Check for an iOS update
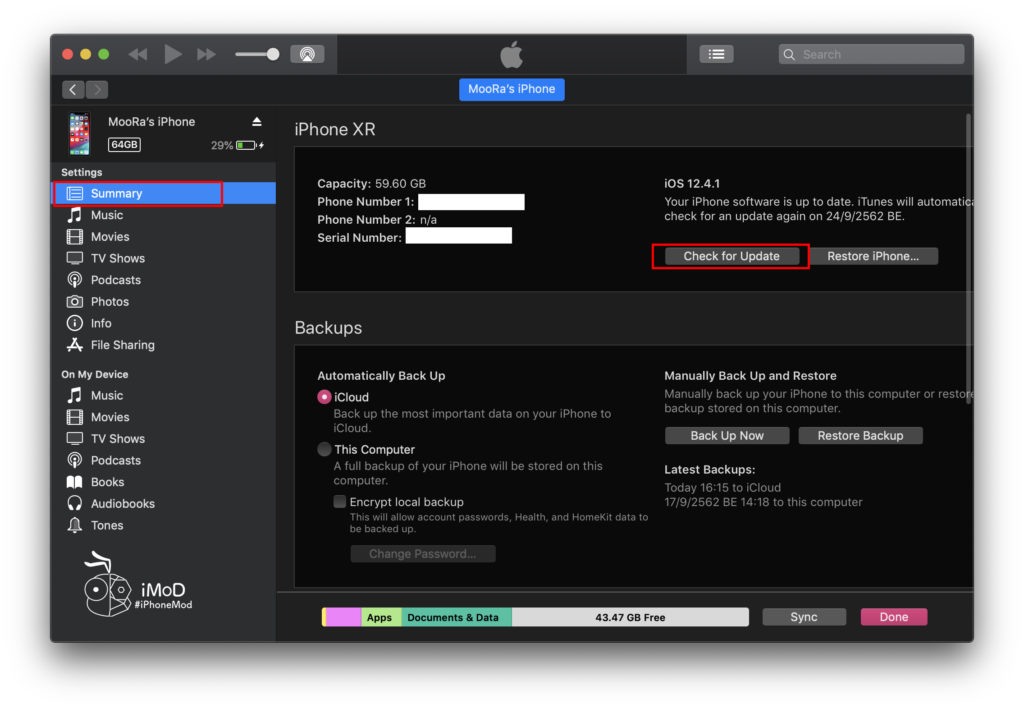This screenshot has width=1024, height=709. (x=729, y=256)
